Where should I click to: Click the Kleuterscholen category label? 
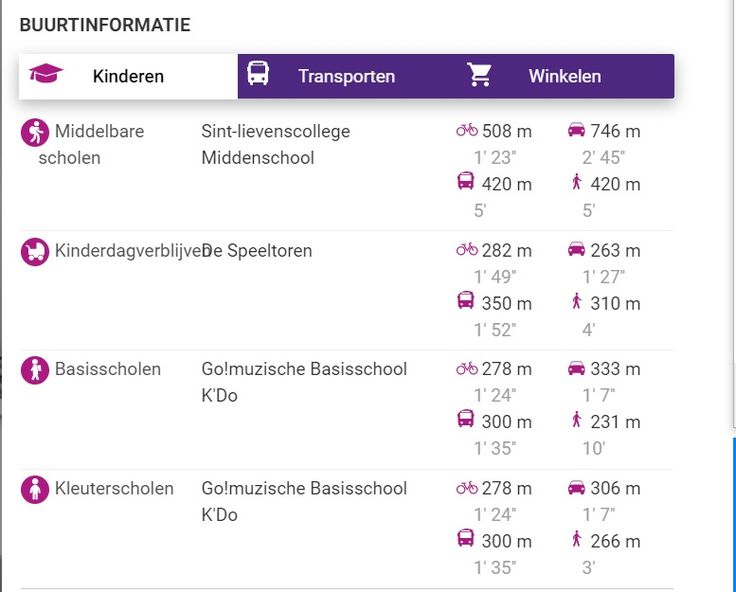point(114,489)
